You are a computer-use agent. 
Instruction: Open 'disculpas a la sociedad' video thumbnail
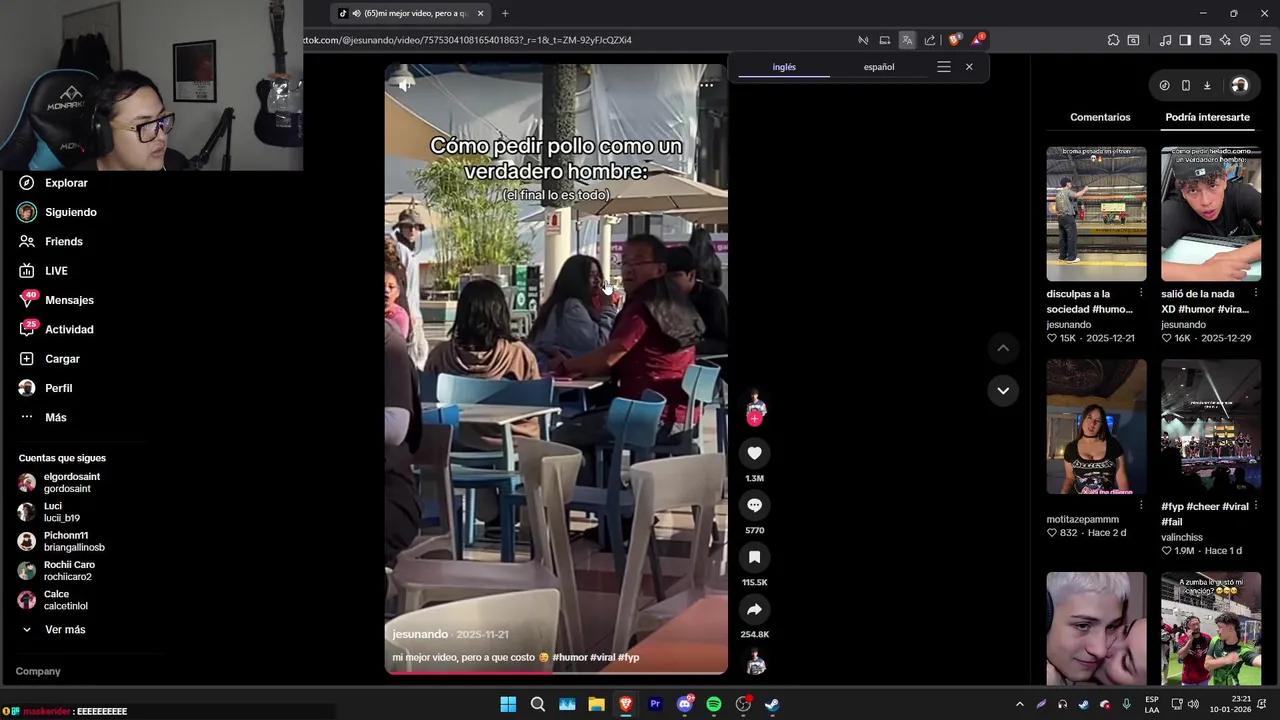pyautogui.click(x=1096, y=214)
